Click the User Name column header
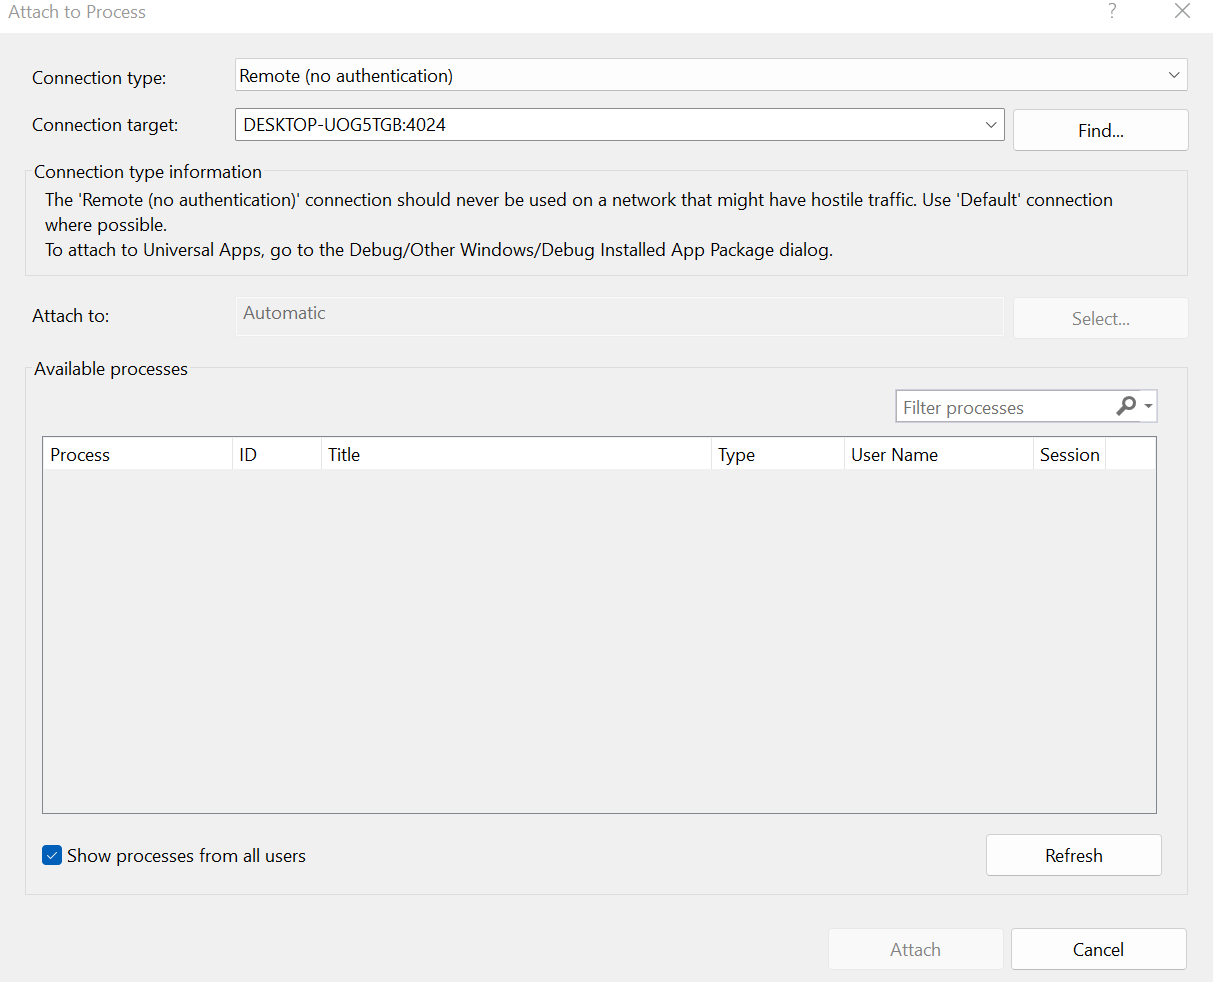Viewport: 1213px width, 982px height. (x=938, y=455)
